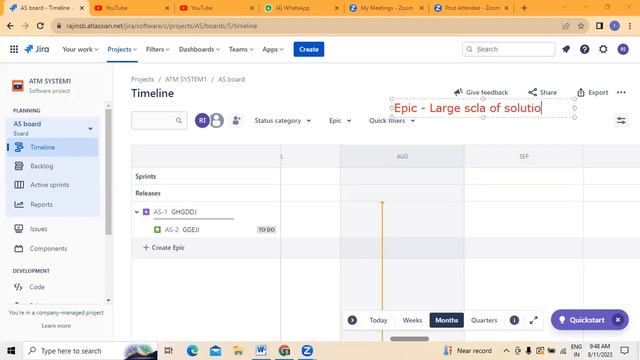Open the settings gear icon
This screenshot has width=640, height=360.
click(x=603, y=49)
